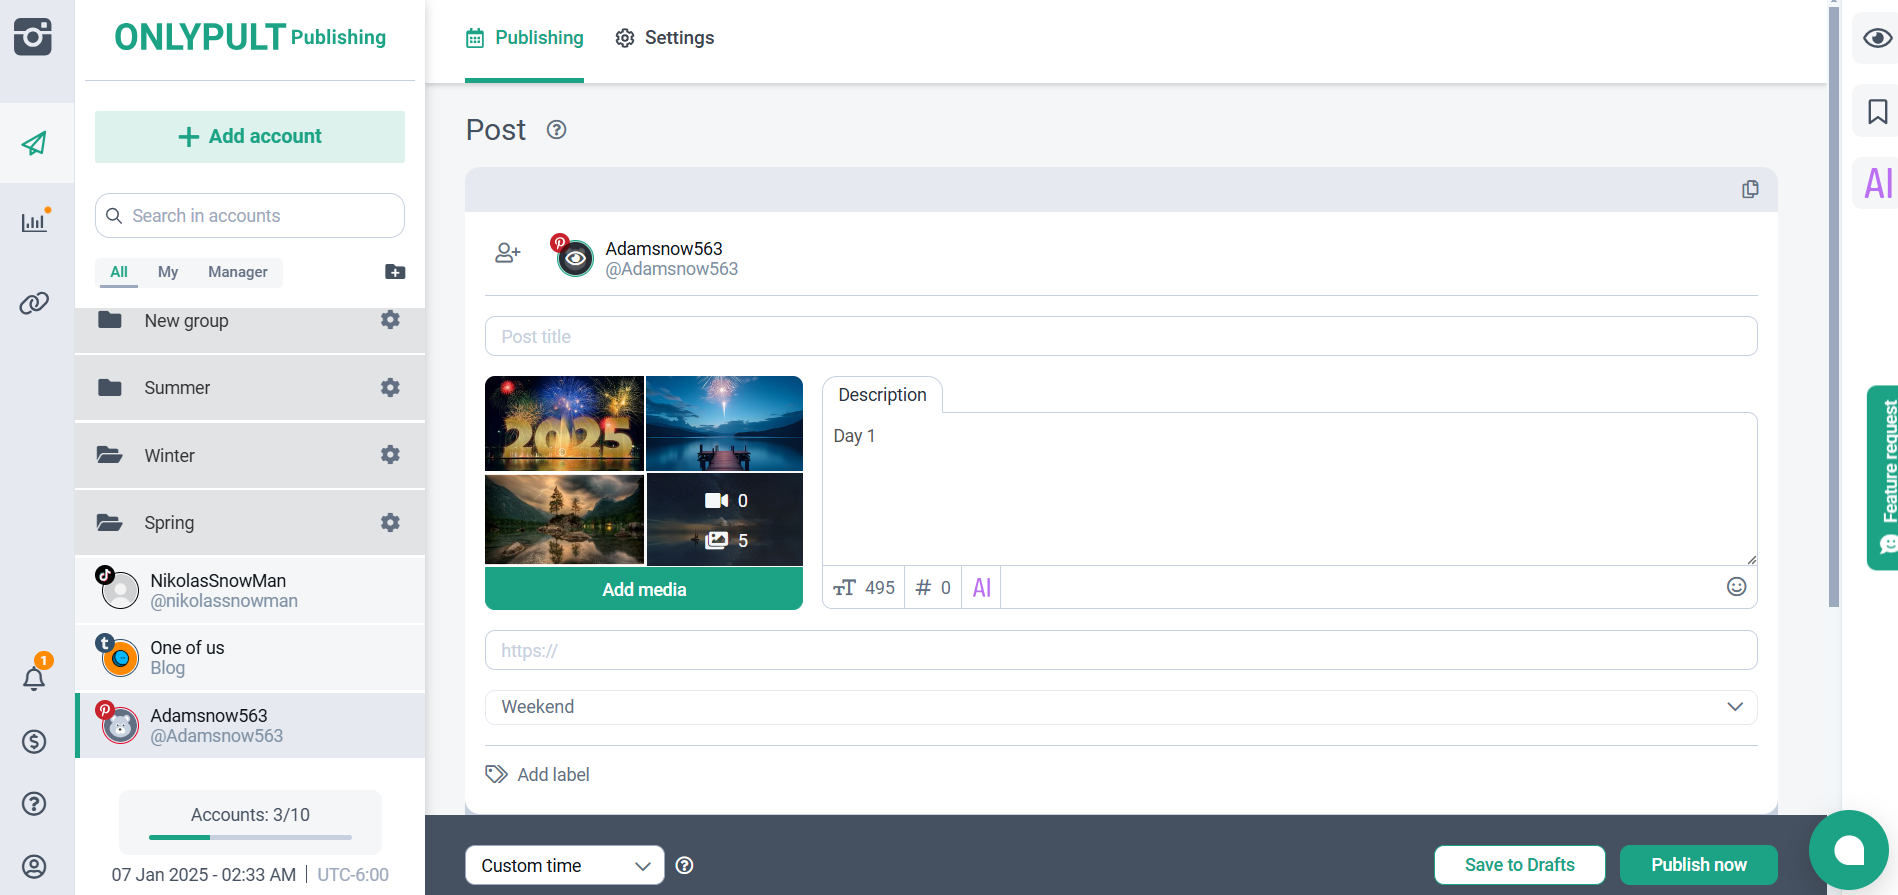The image size is (1898, 895).
Task: Click the add new folder icon
Action: 395,272
